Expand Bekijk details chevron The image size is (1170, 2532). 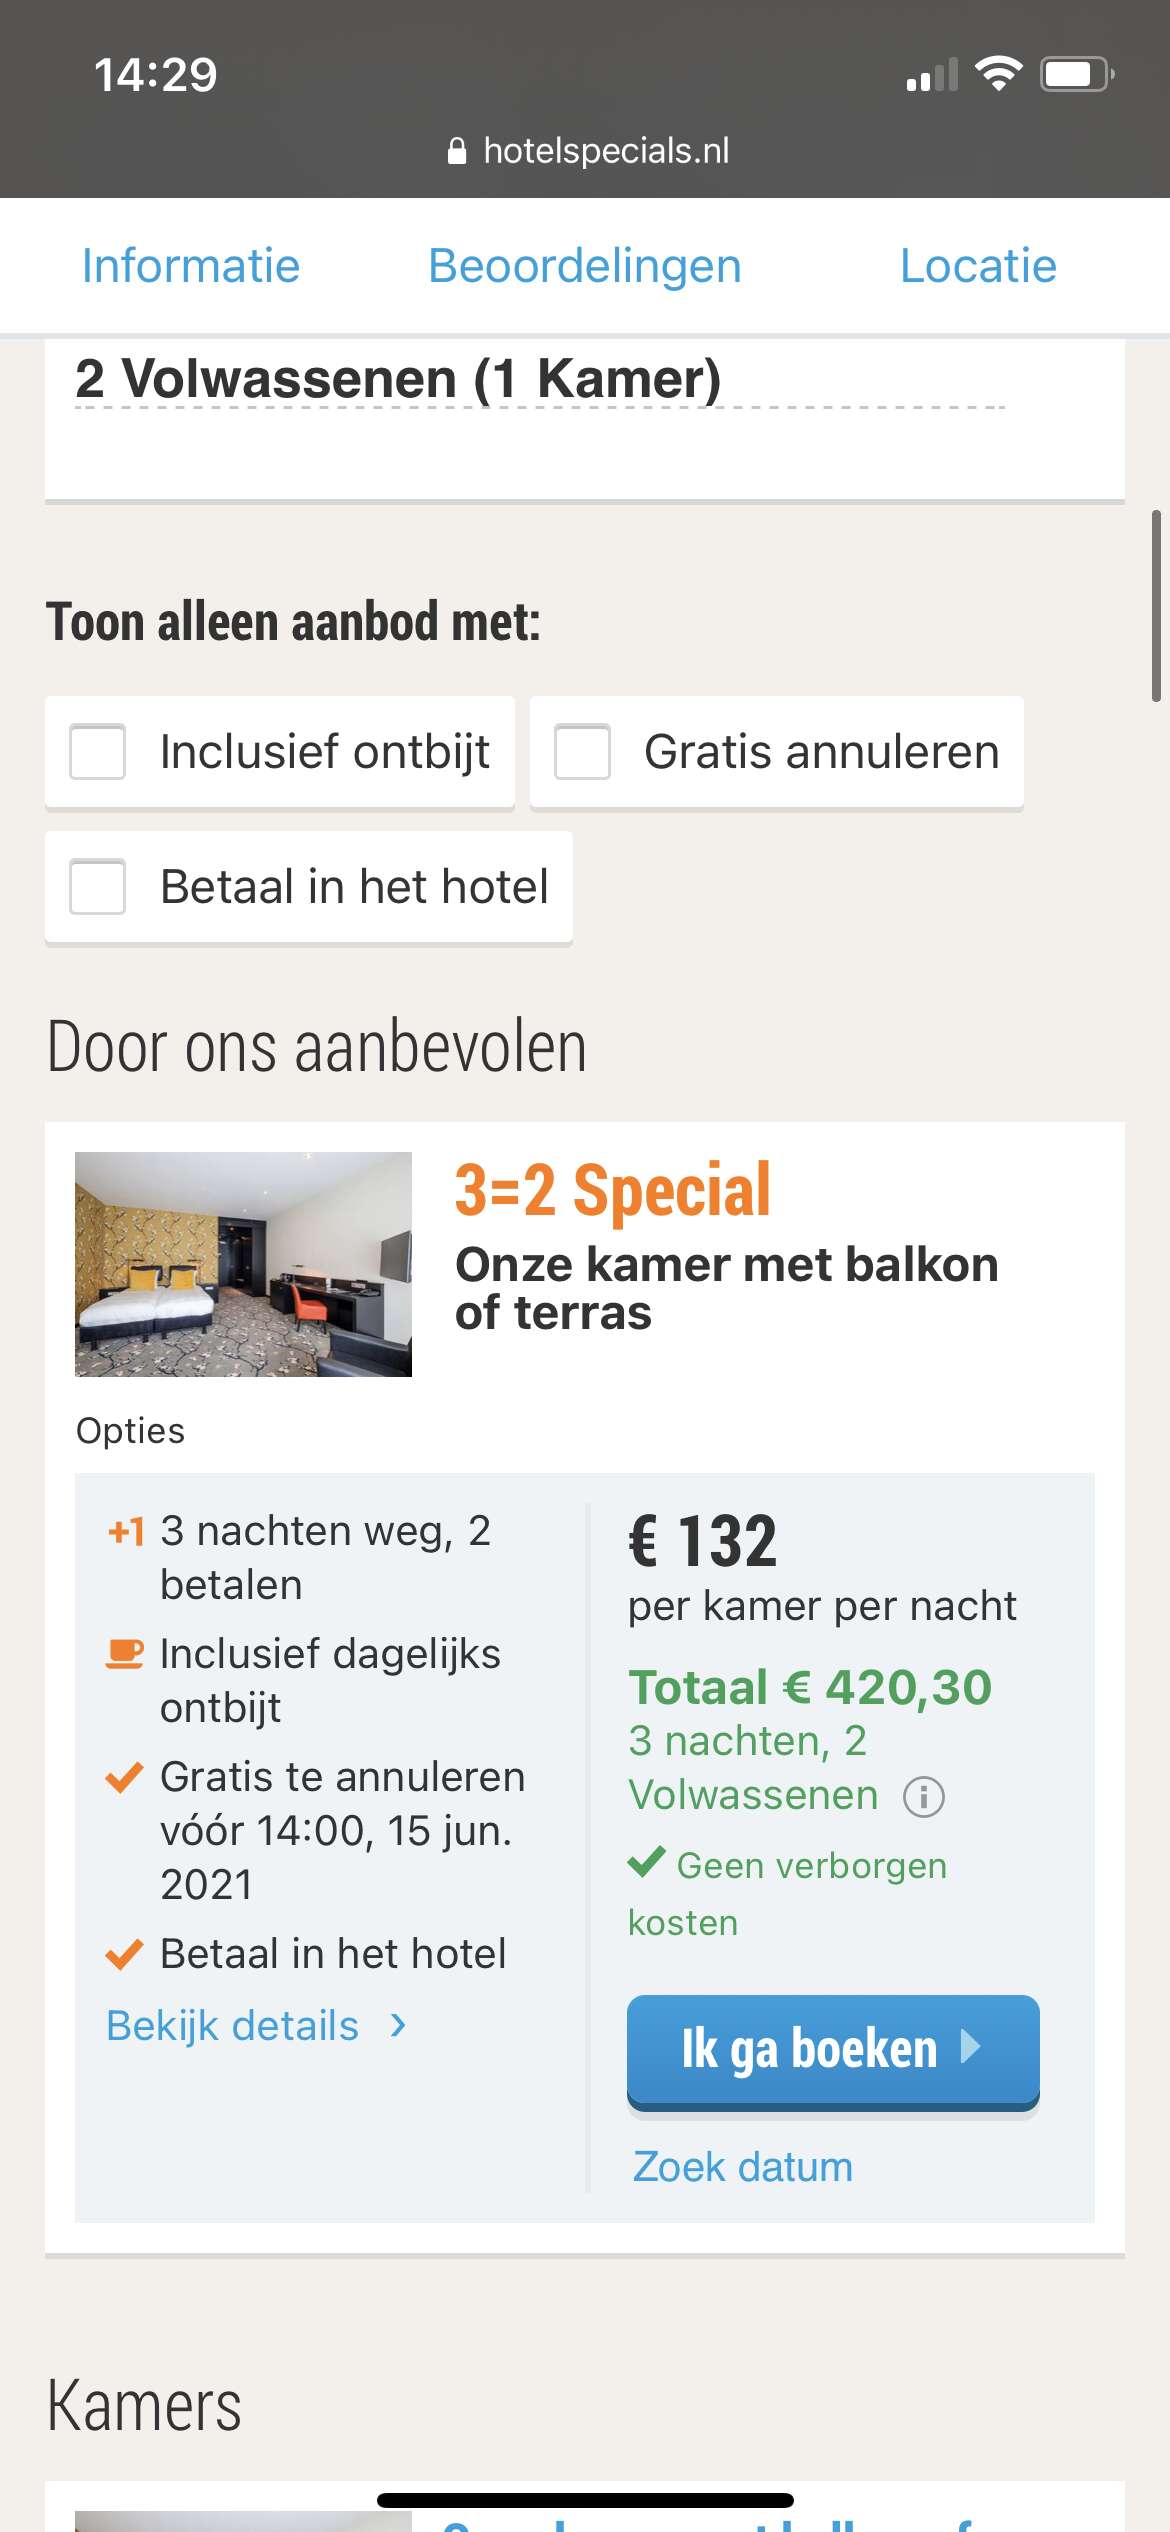pos(398,2025)
